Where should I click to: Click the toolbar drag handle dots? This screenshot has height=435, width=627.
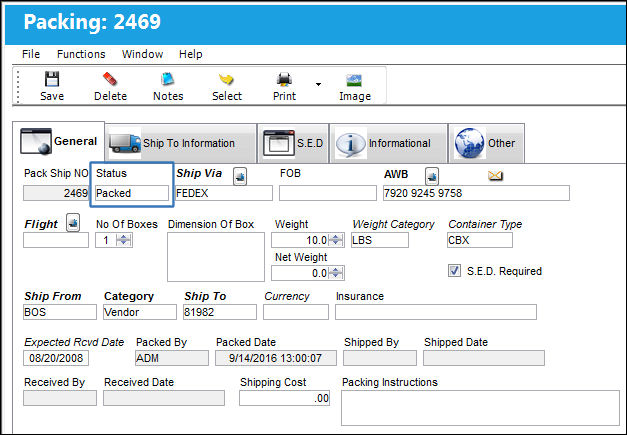tap(18, 86)
